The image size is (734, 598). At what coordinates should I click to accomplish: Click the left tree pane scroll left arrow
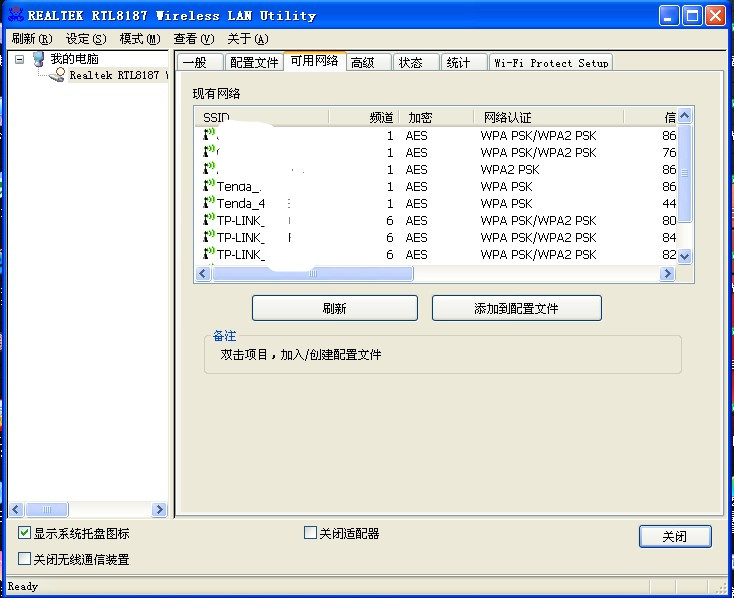16,509
